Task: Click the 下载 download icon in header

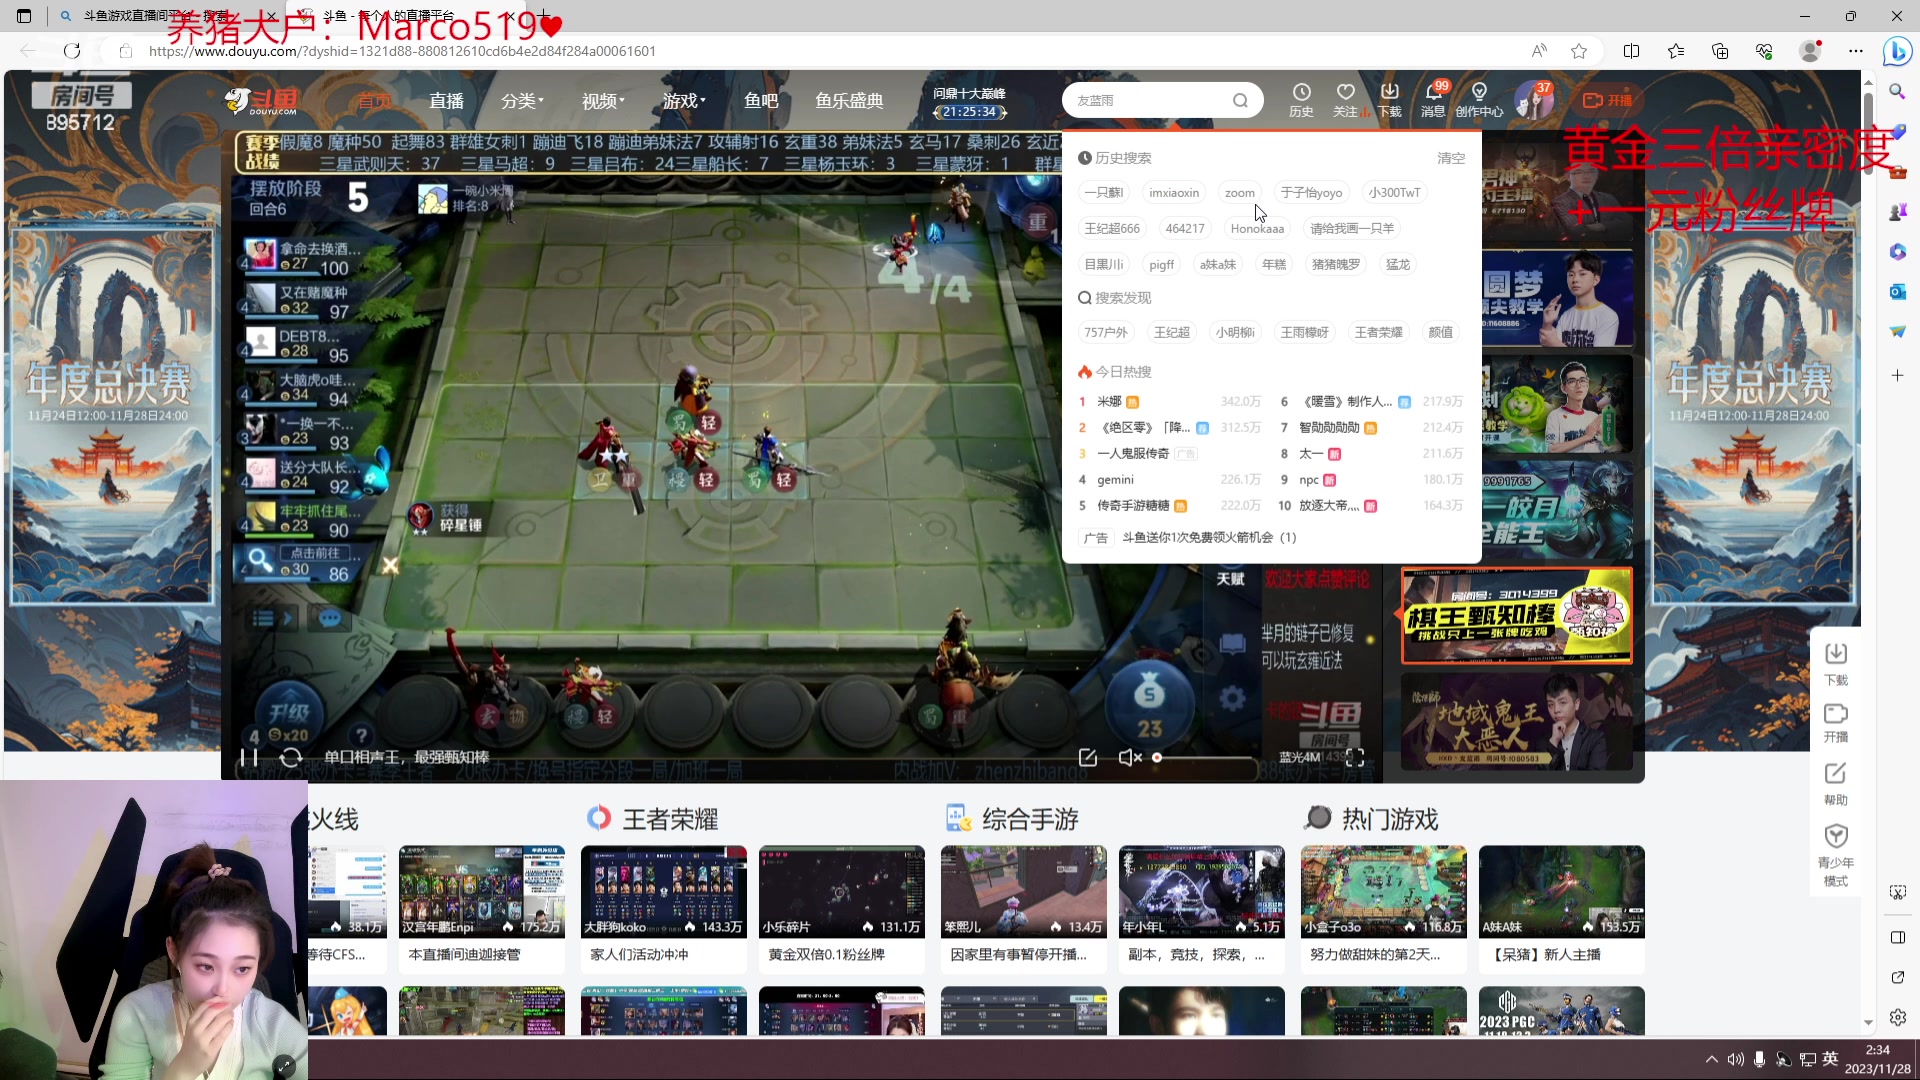Action: (x=1390, y=92)
